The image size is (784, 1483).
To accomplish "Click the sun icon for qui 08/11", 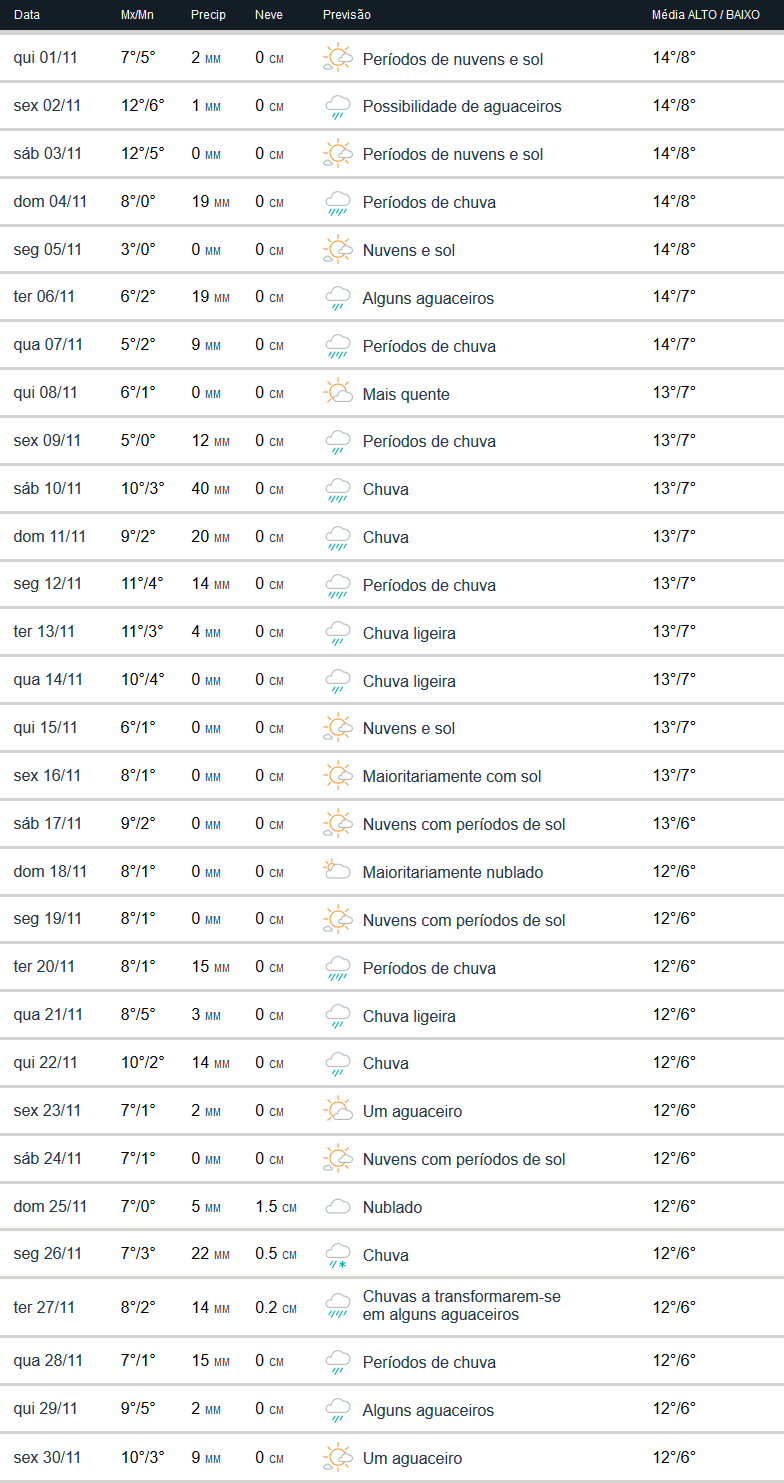I will click(338, 393).
